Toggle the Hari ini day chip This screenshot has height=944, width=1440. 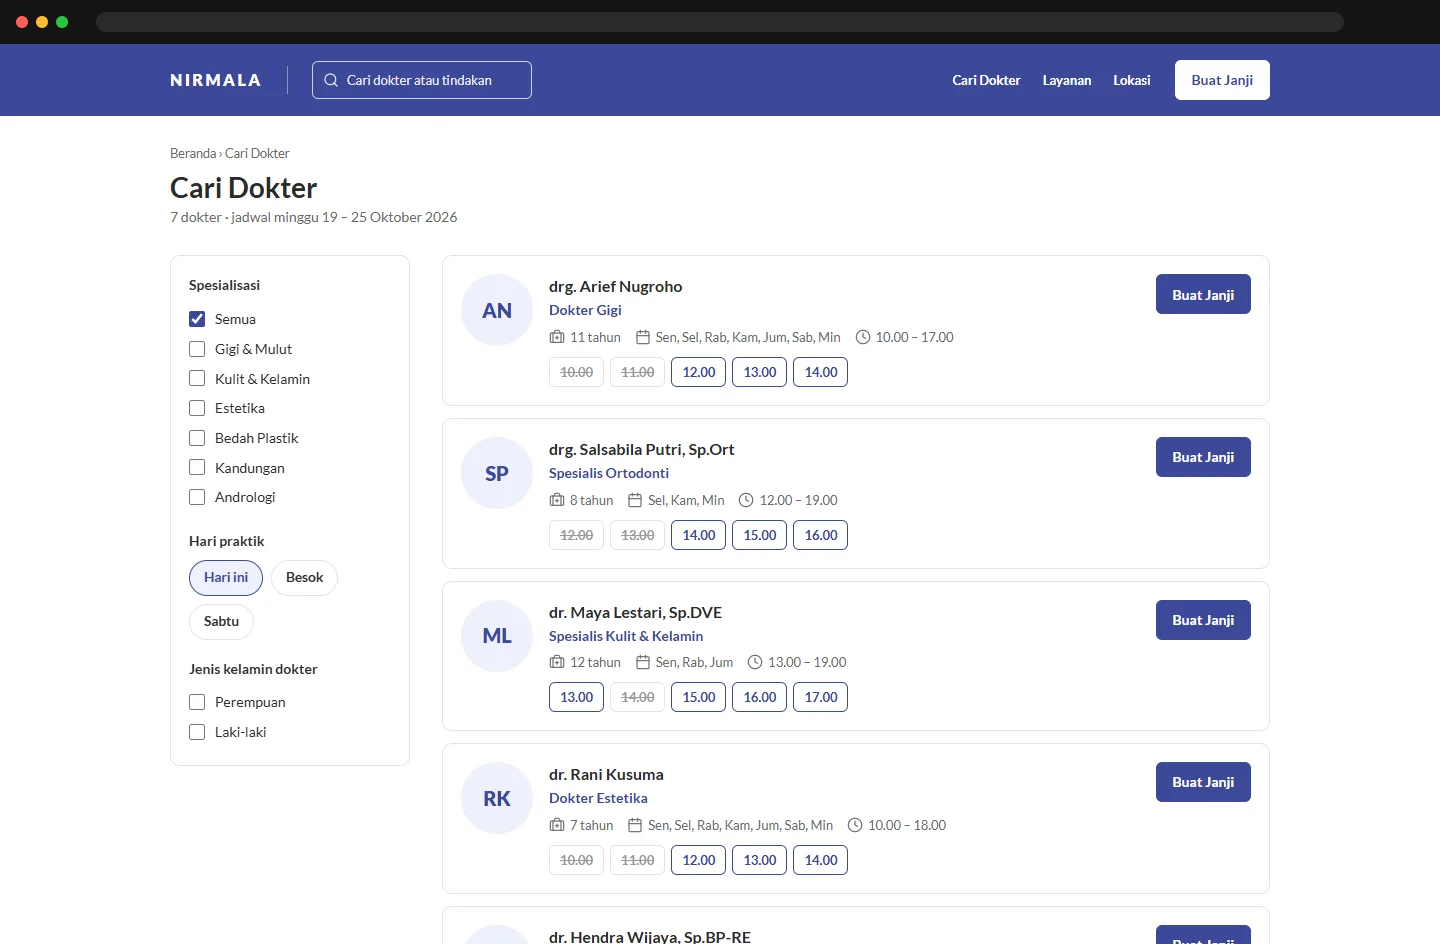click(226, 578)
